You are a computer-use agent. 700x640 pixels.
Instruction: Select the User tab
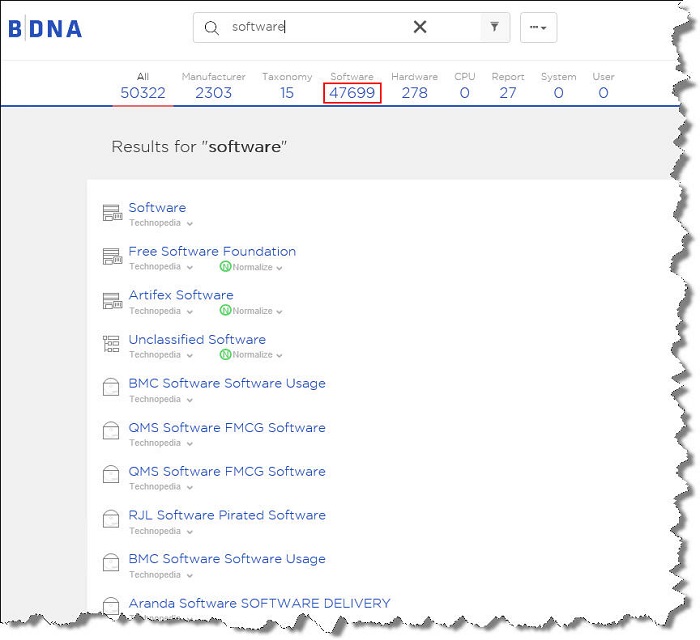point(603,86)
